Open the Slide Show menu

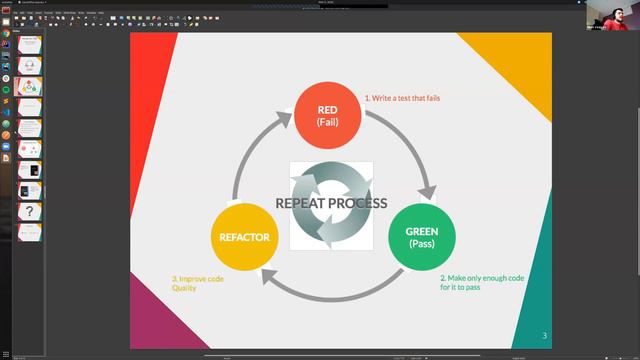point(69,13)
